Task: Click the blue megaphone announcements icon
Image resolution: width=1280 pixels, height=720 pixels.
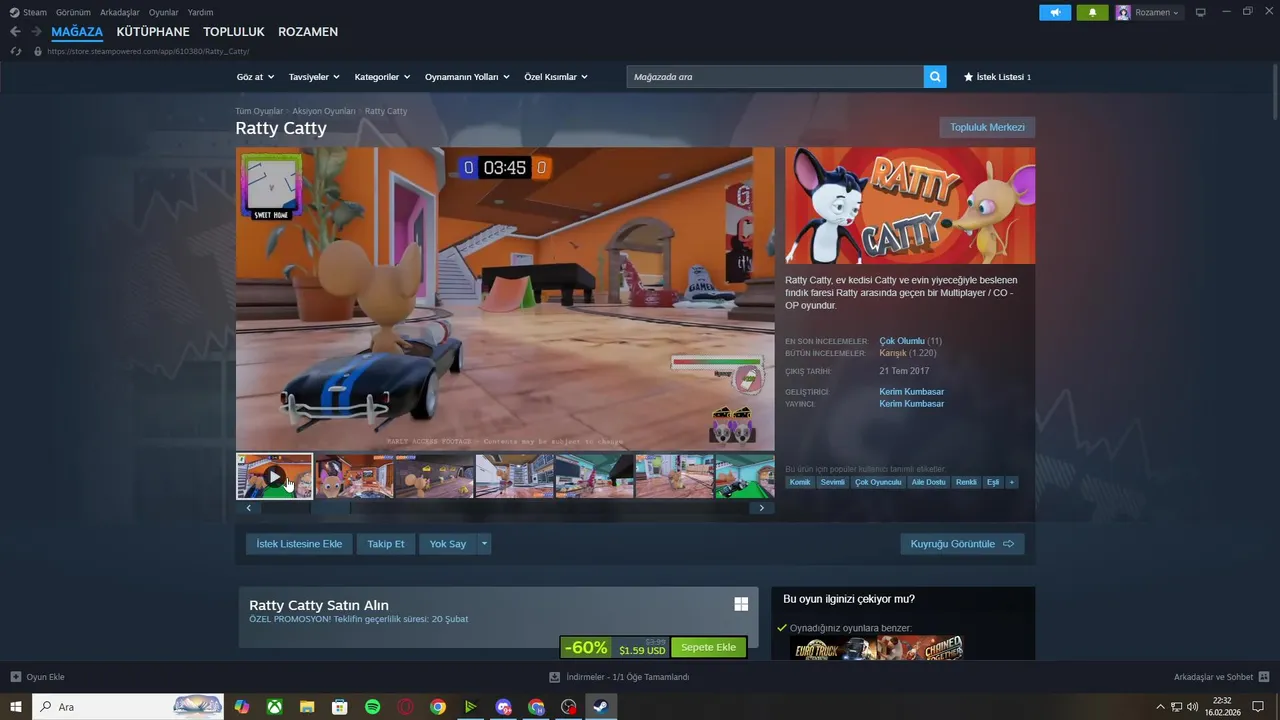Action: 1055,12
